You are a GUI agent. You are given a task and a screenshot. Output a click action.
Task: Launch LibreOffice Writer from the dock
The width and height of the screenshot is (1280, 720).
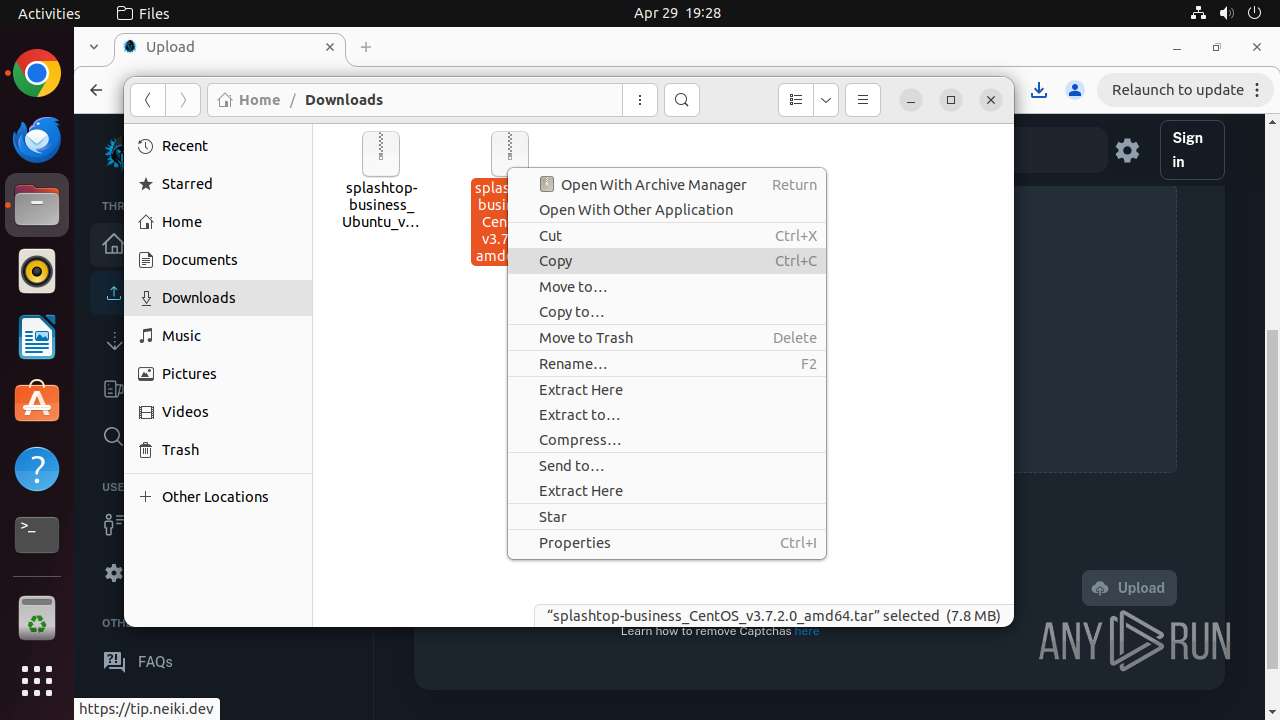37,337
